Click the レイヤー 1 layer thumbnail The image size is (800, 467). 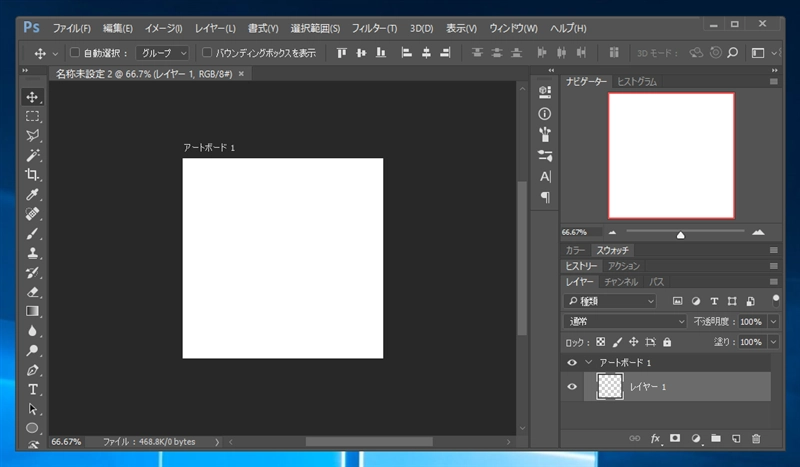609,387
